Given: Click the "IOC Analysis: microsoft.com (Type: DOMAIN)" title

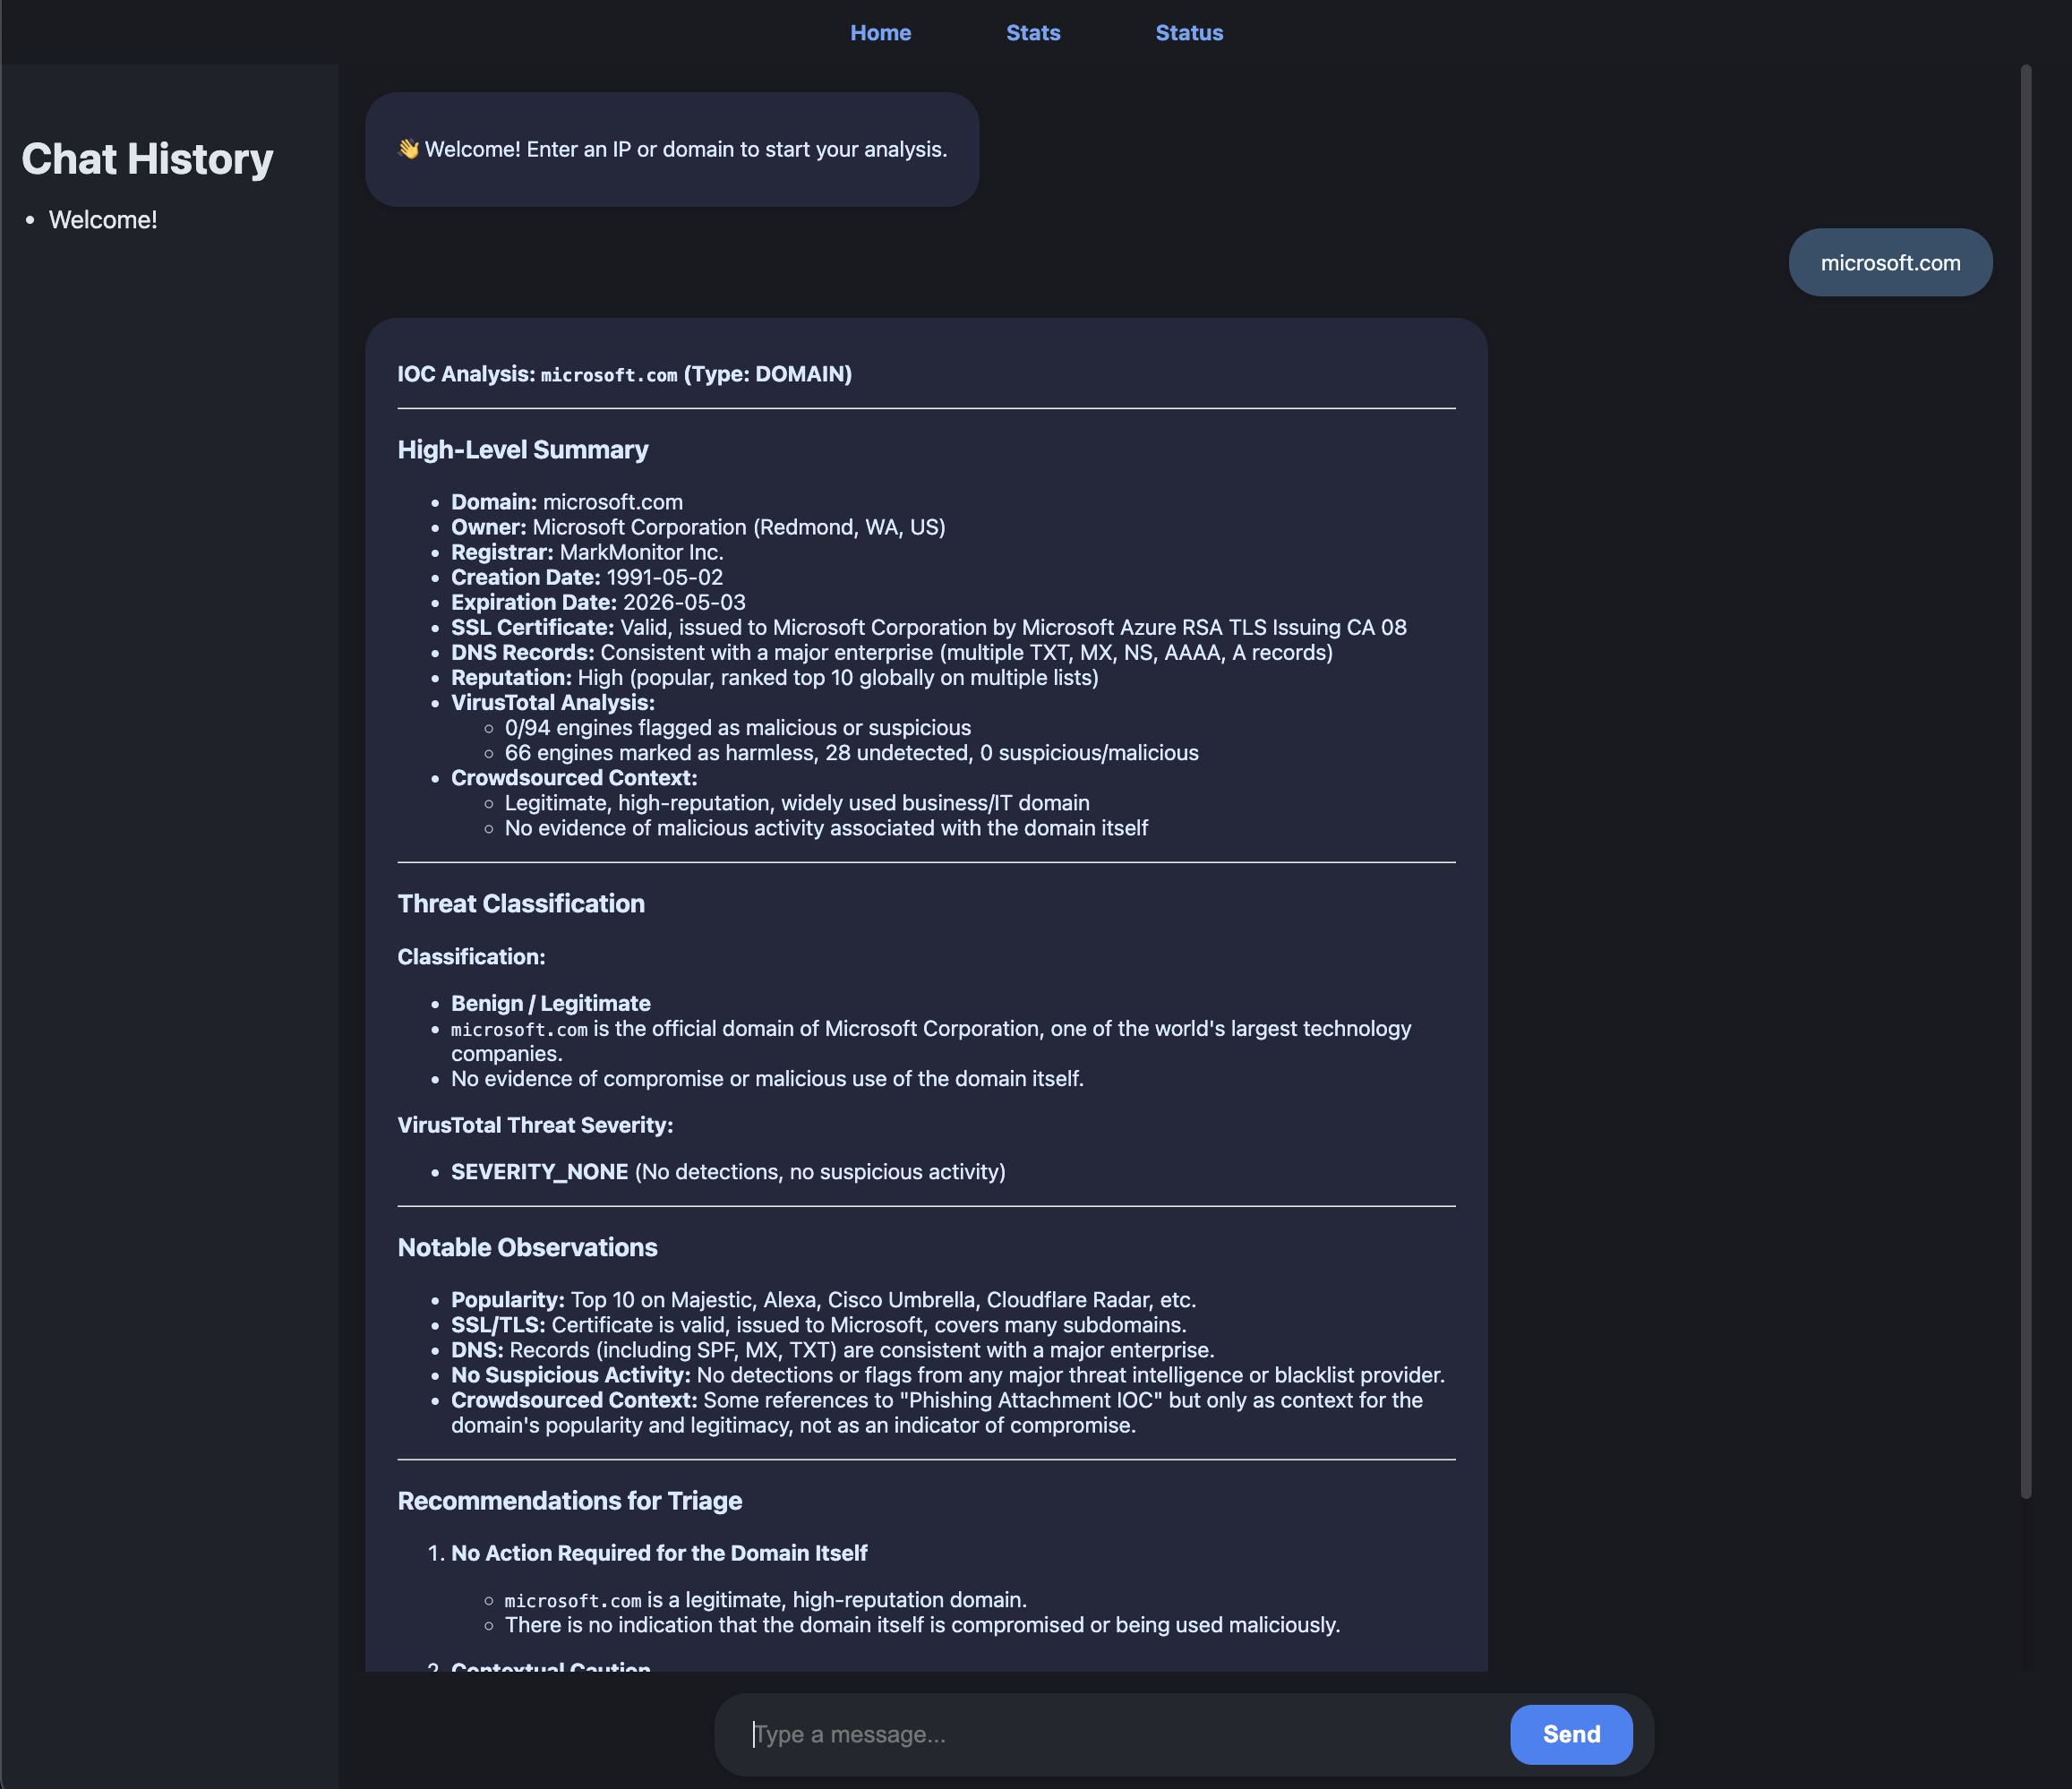Looking at the screenshot, I should point(625,374).
